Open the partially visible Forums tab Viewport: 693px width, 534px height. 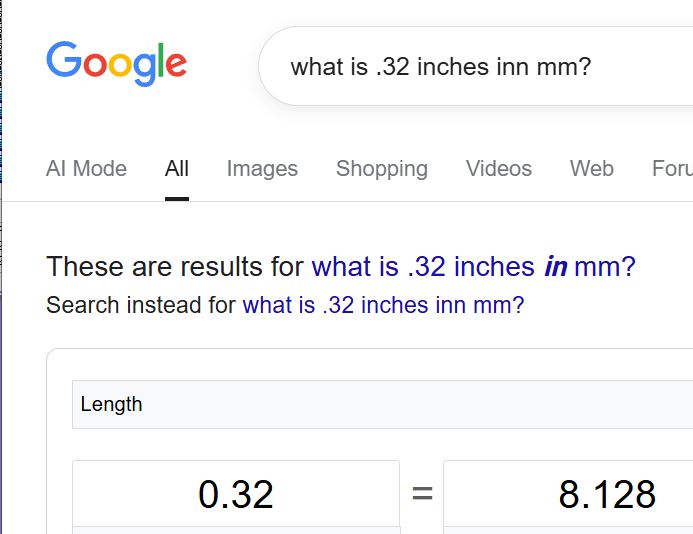pyautogui.click(x=672, y=169)
